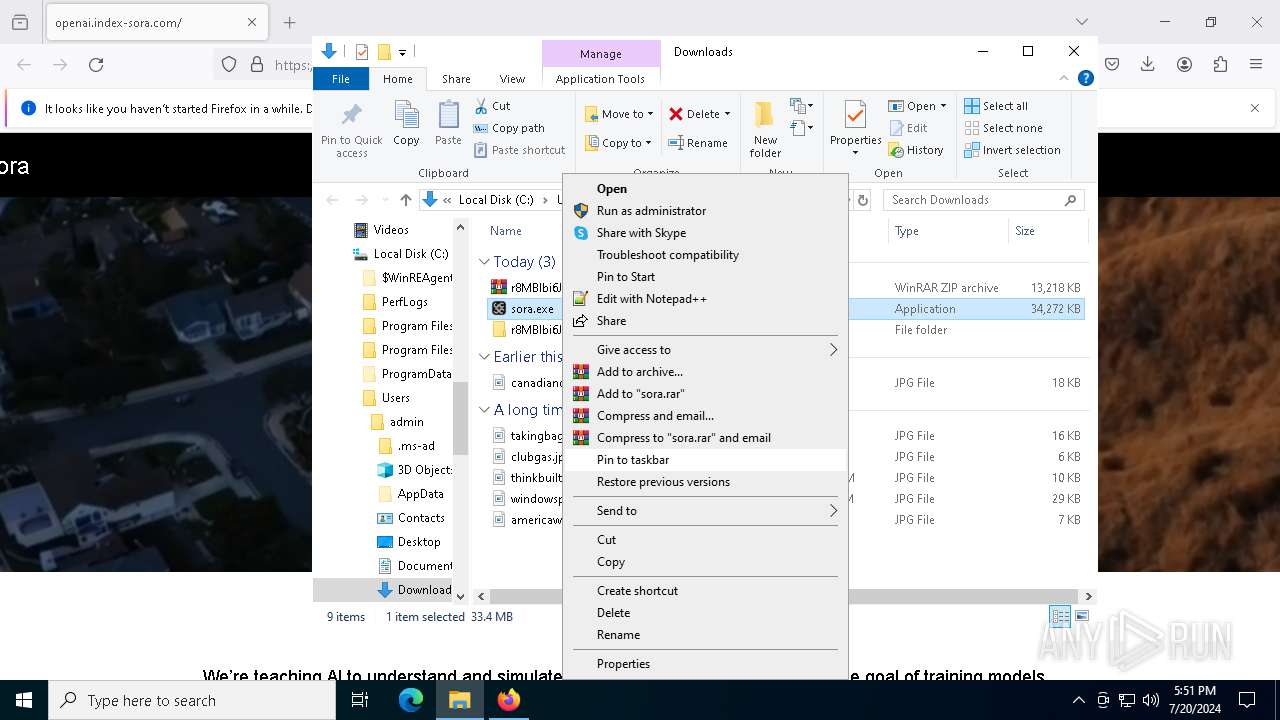Click the Up one level arrow
The height and width of the screenshot is (720, 1280).
pos(405,200)
